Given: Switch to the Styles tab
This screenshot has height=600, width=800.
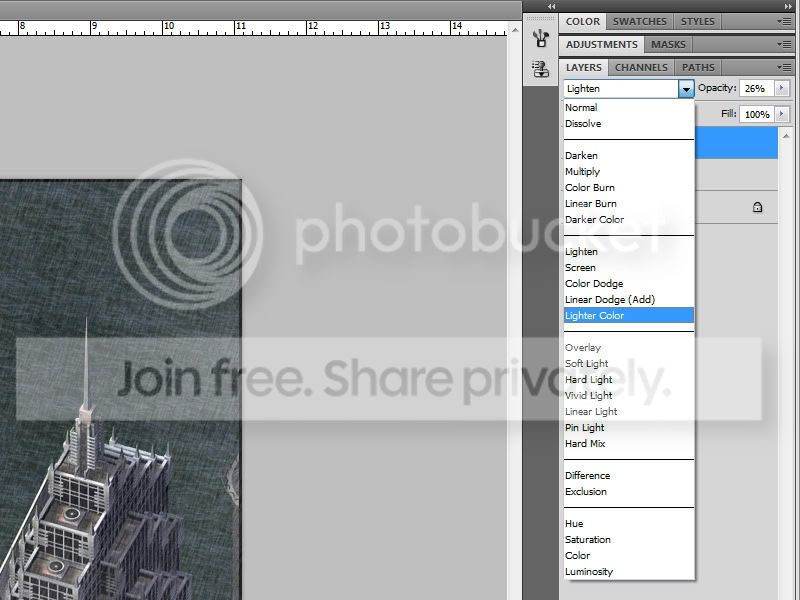Looking at the screenshot, I should [x=697, y=21].
